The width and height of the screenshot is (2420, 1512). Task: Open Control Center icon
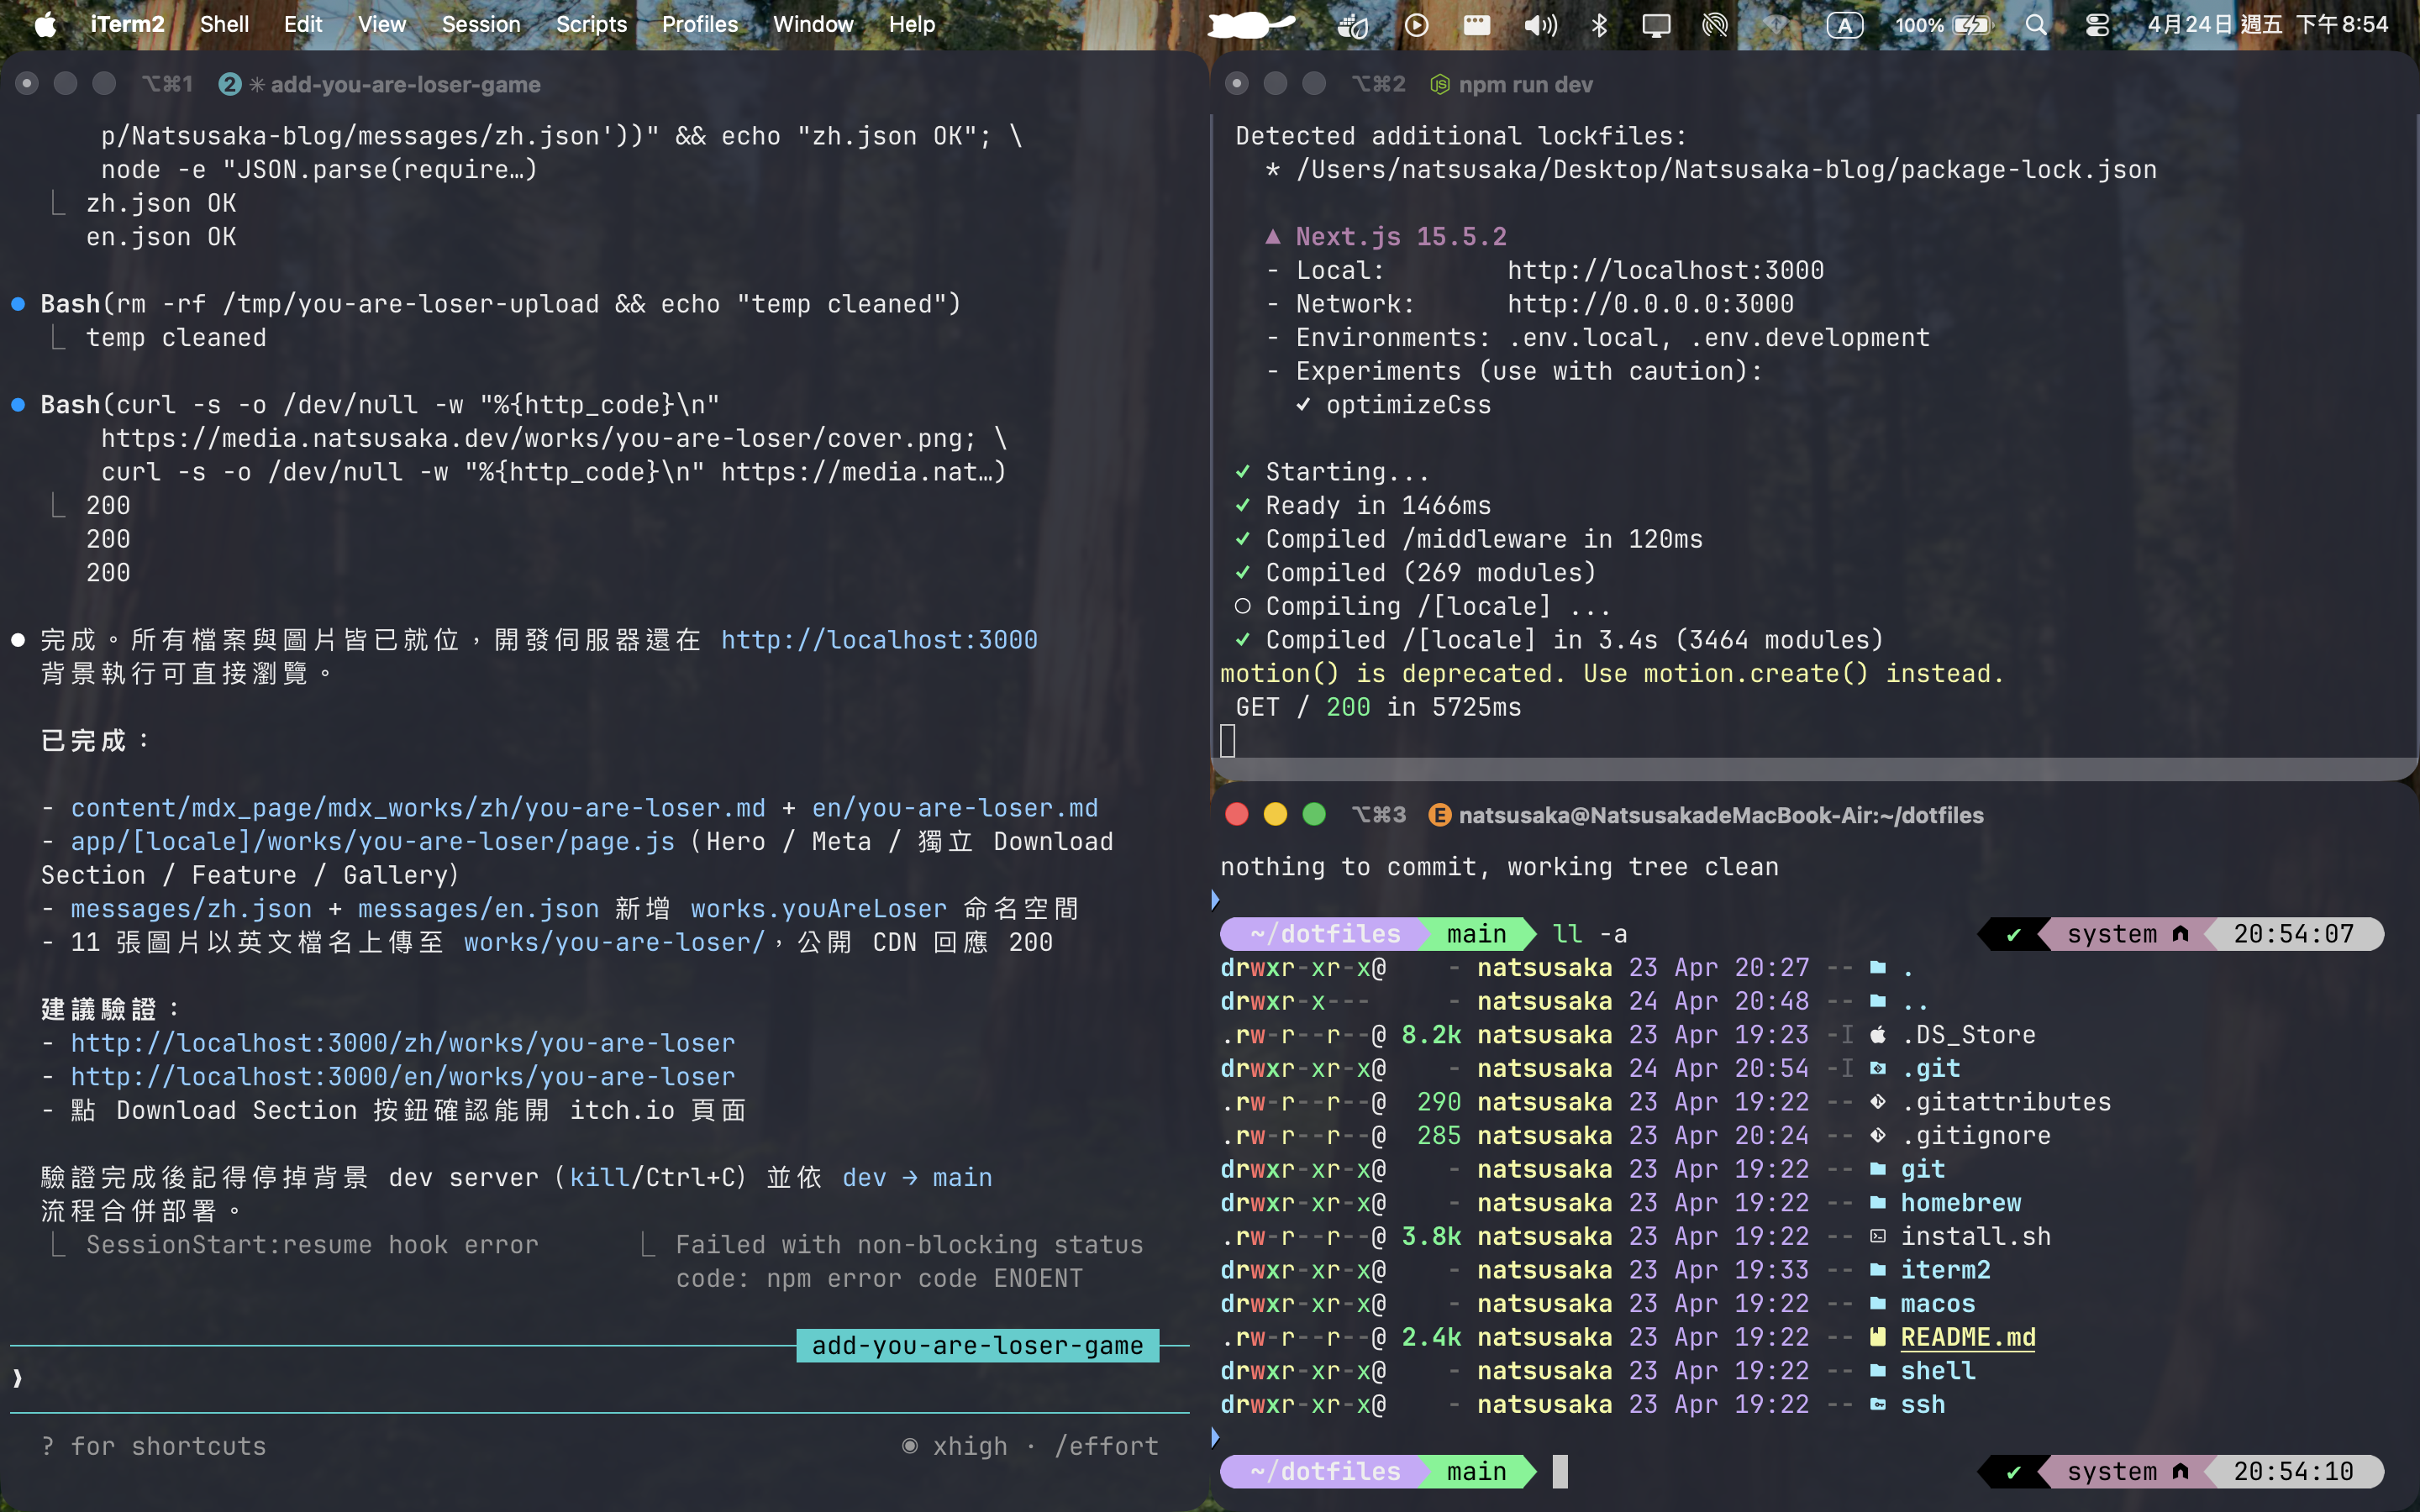(x=2097, y=24)
